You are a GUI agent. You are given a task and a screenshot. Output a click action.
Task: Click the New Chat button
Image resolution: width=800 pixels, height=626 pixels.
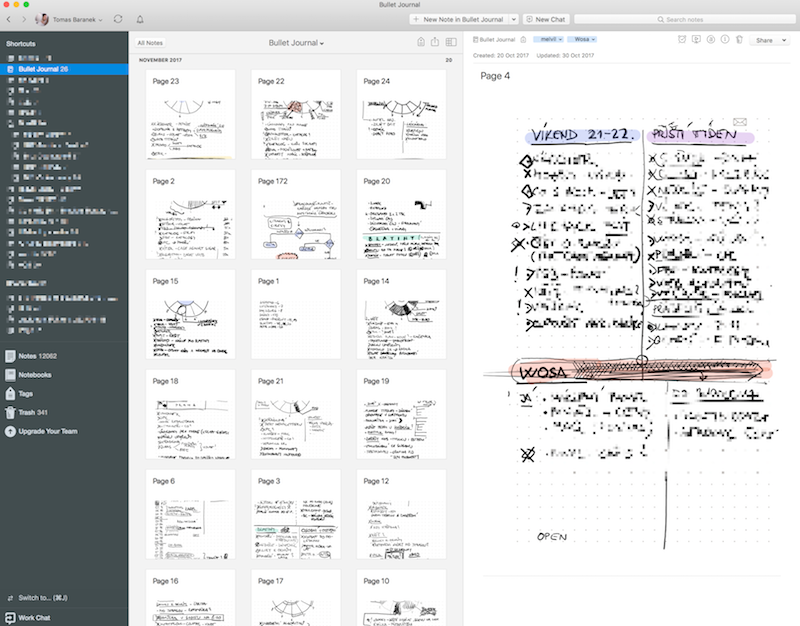[x=546, y=18]
